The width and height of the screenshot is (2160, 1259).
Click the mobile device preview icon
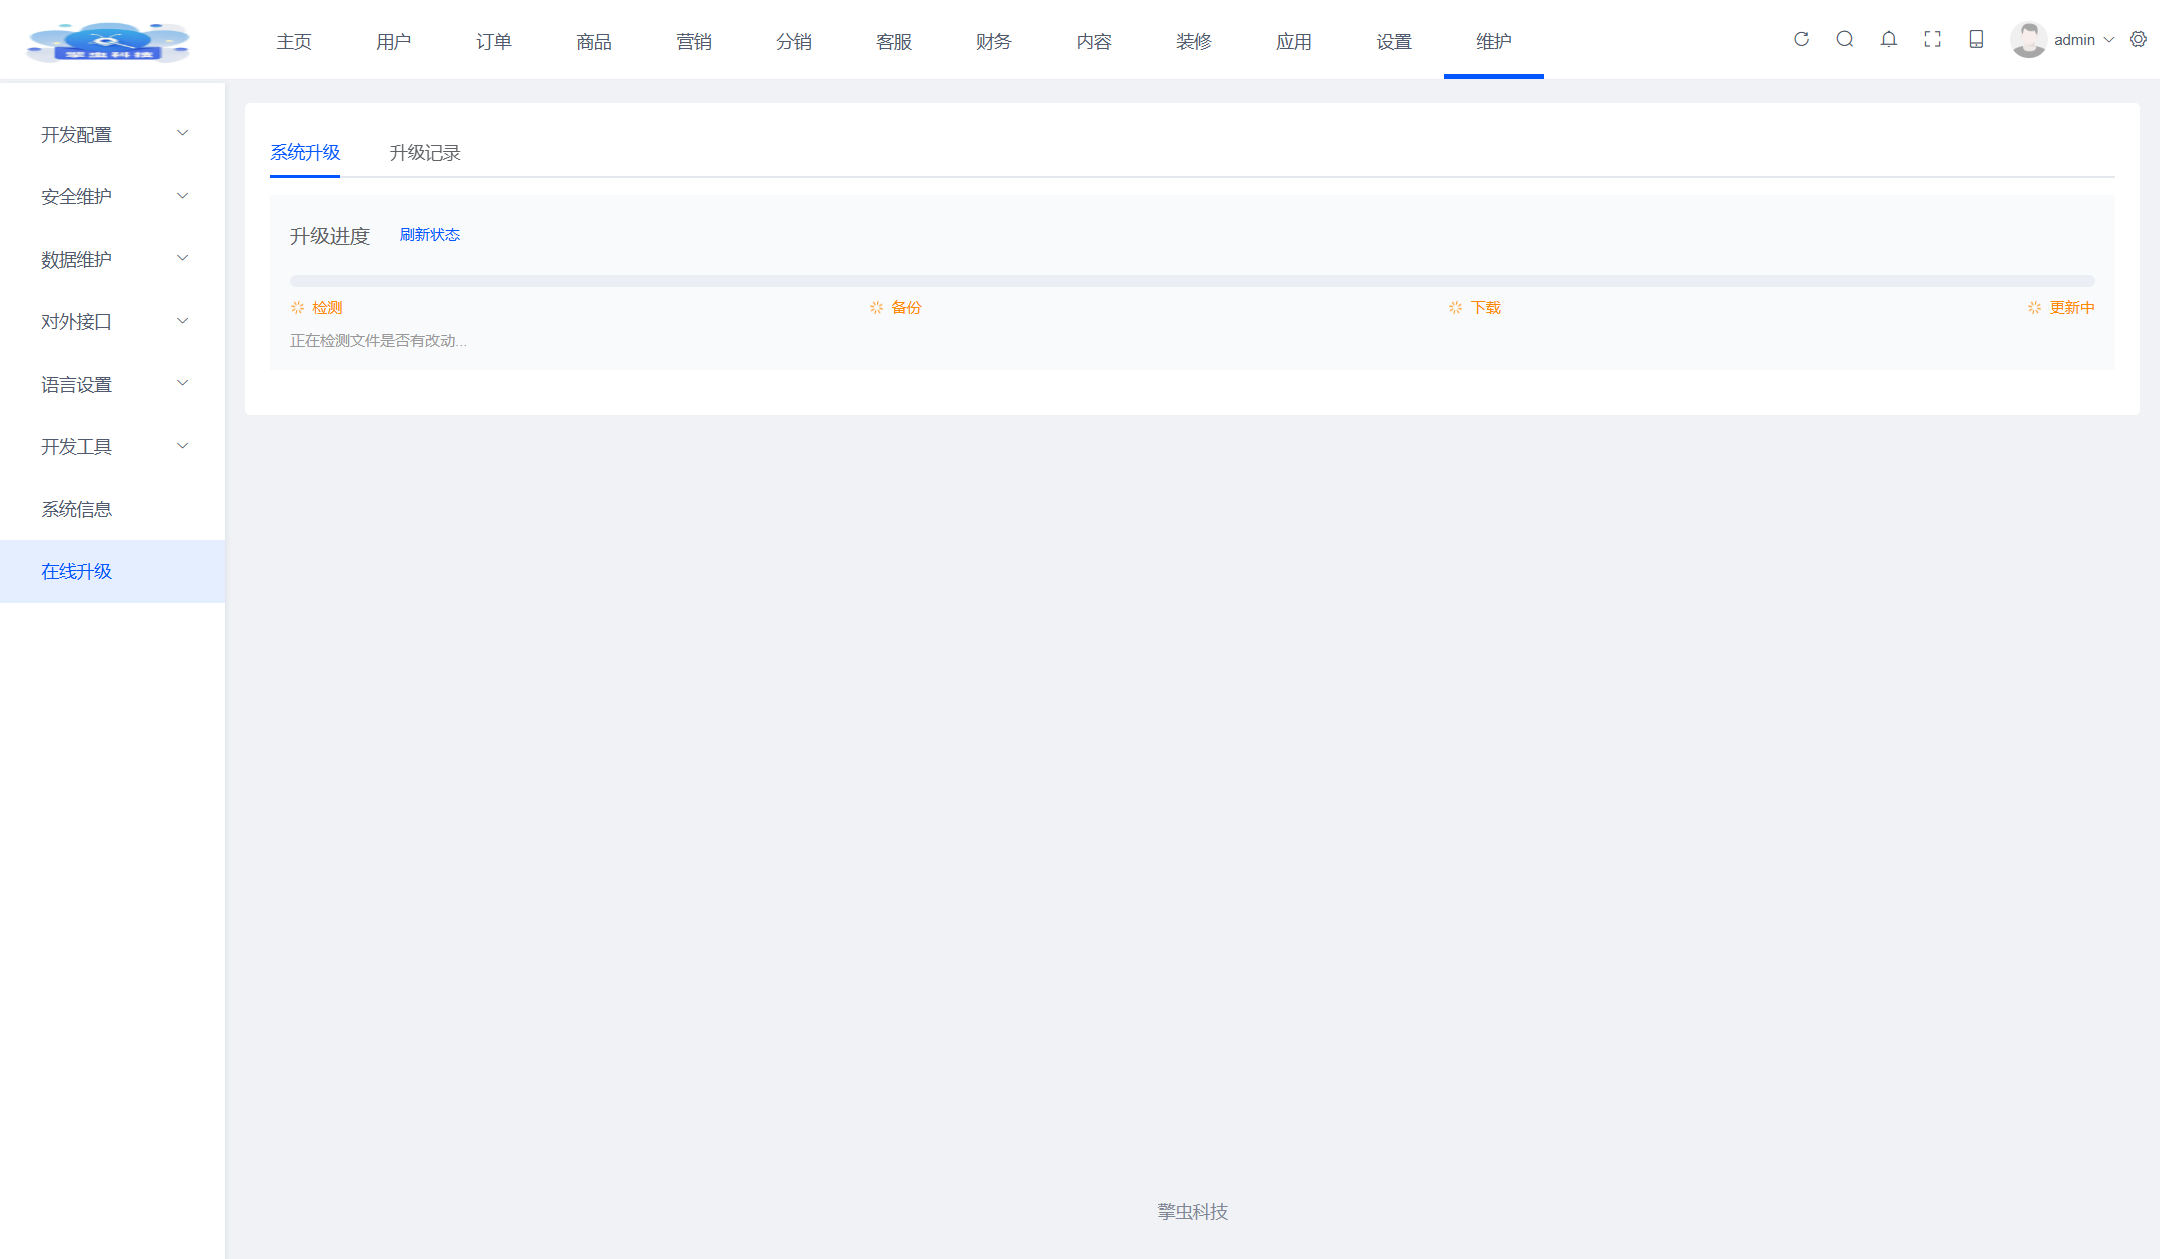1976,39
